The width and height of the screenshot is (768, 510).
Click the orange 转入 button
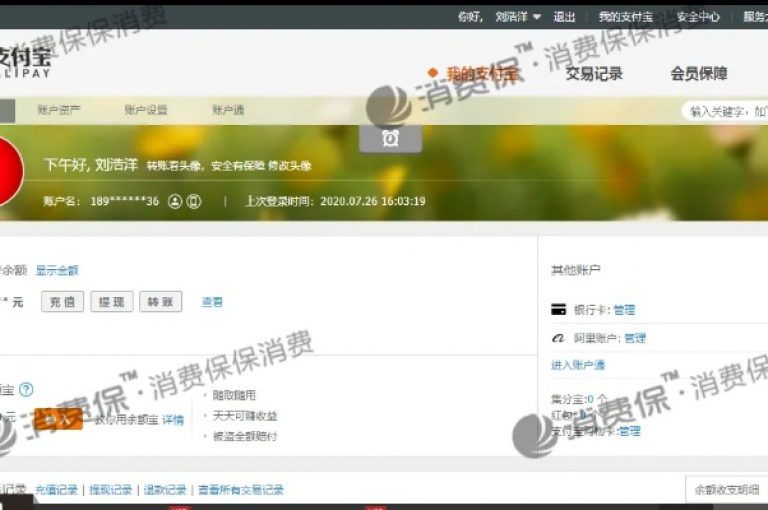tap(58, 419)
